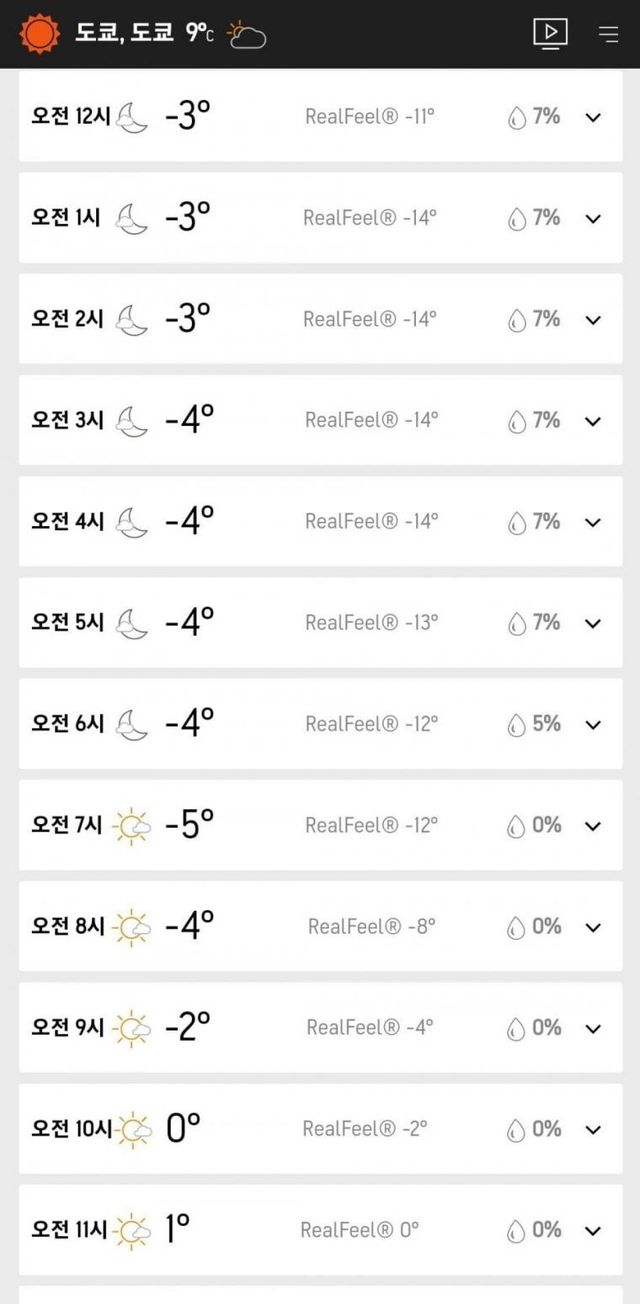Click the 7% precipitation value at 오전 2시

tap(546, 318)
